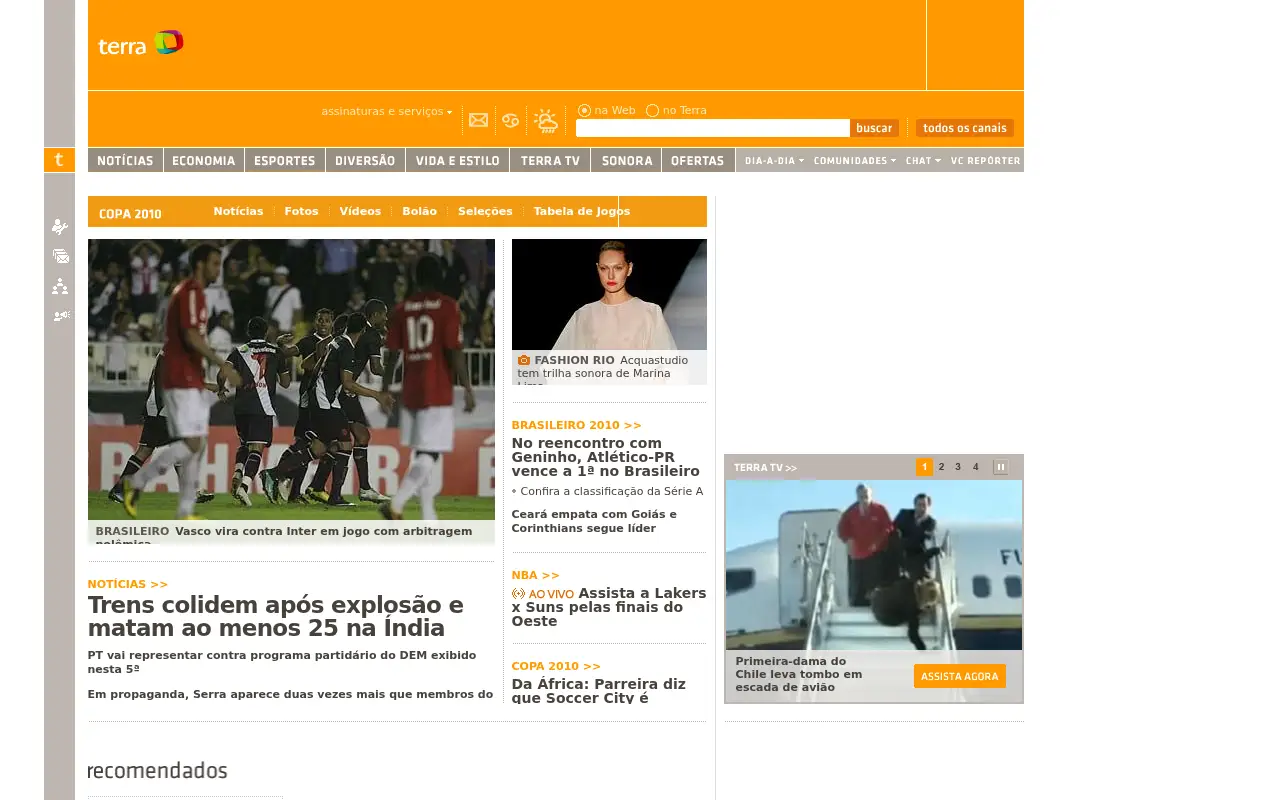
Task: Open 'Confira a classificação da Série A'
Action: [612, 491]
